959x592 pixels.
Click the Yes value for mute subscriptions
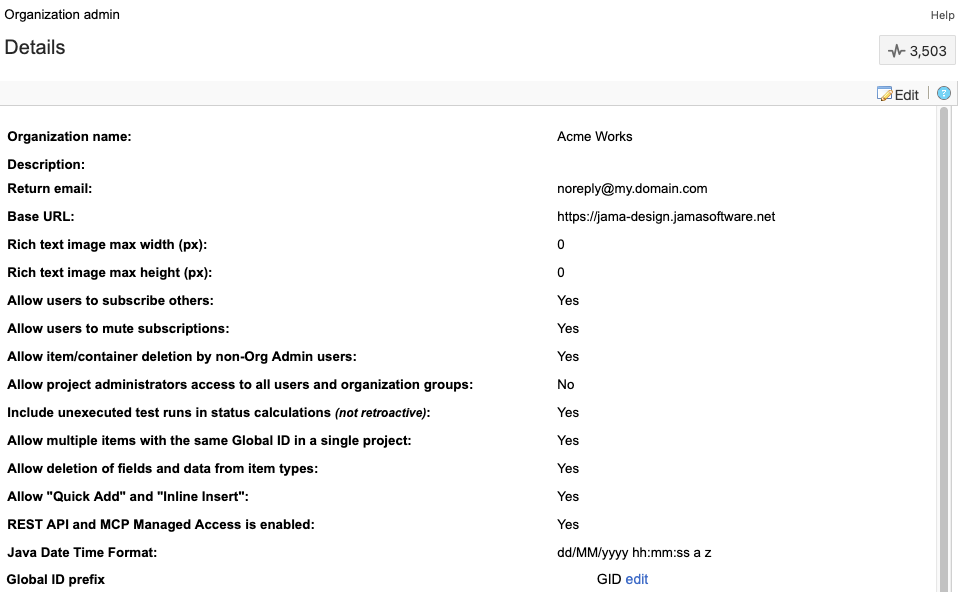[x=568, y=328]
